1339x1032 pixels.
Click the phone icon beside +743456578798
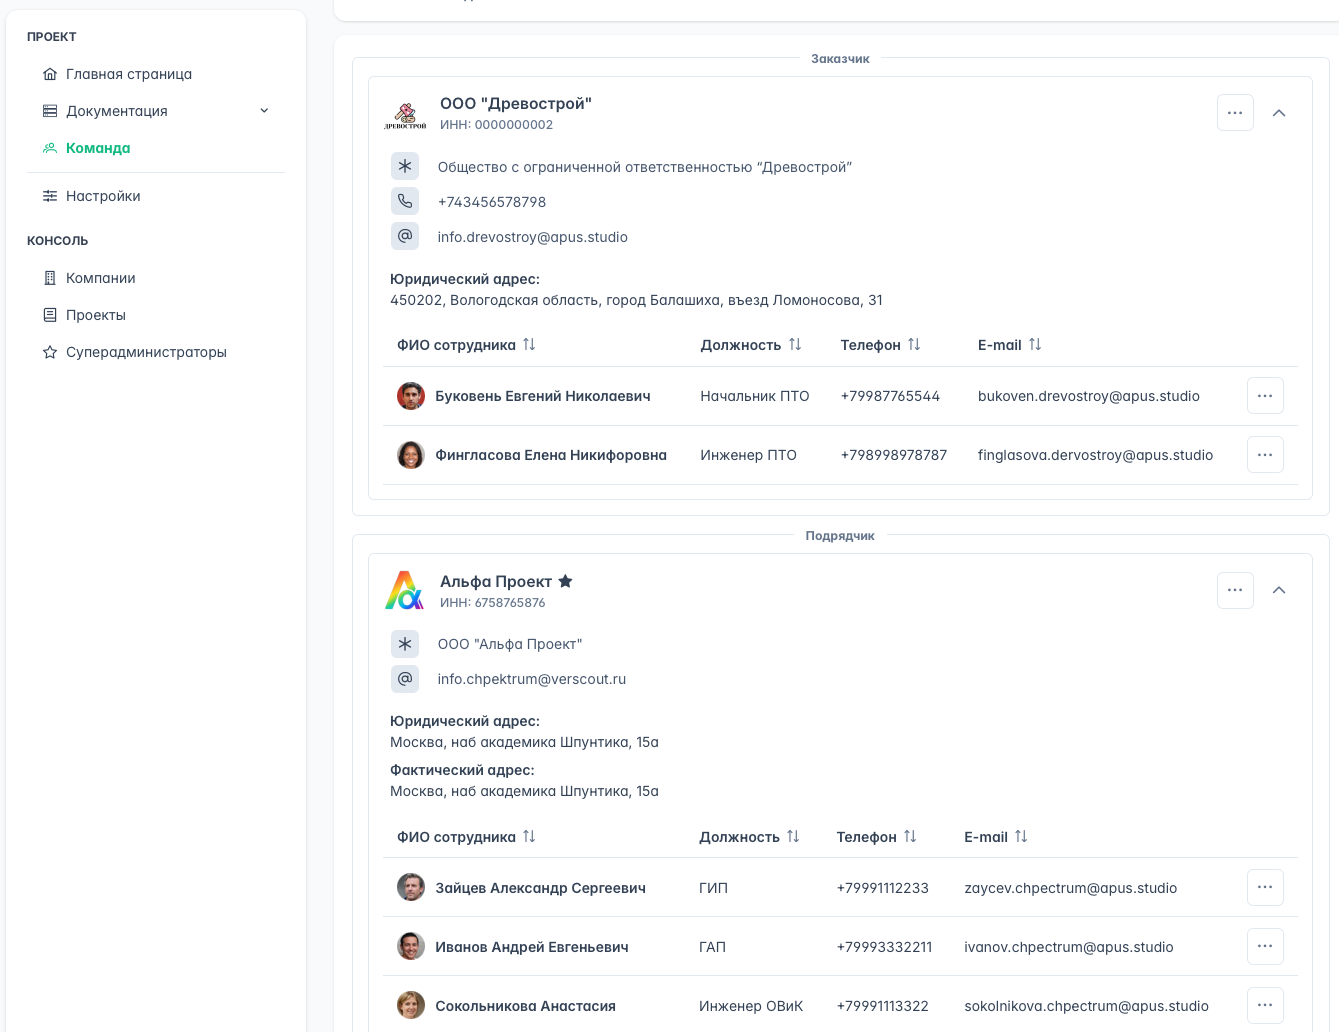tap(405, 201)
